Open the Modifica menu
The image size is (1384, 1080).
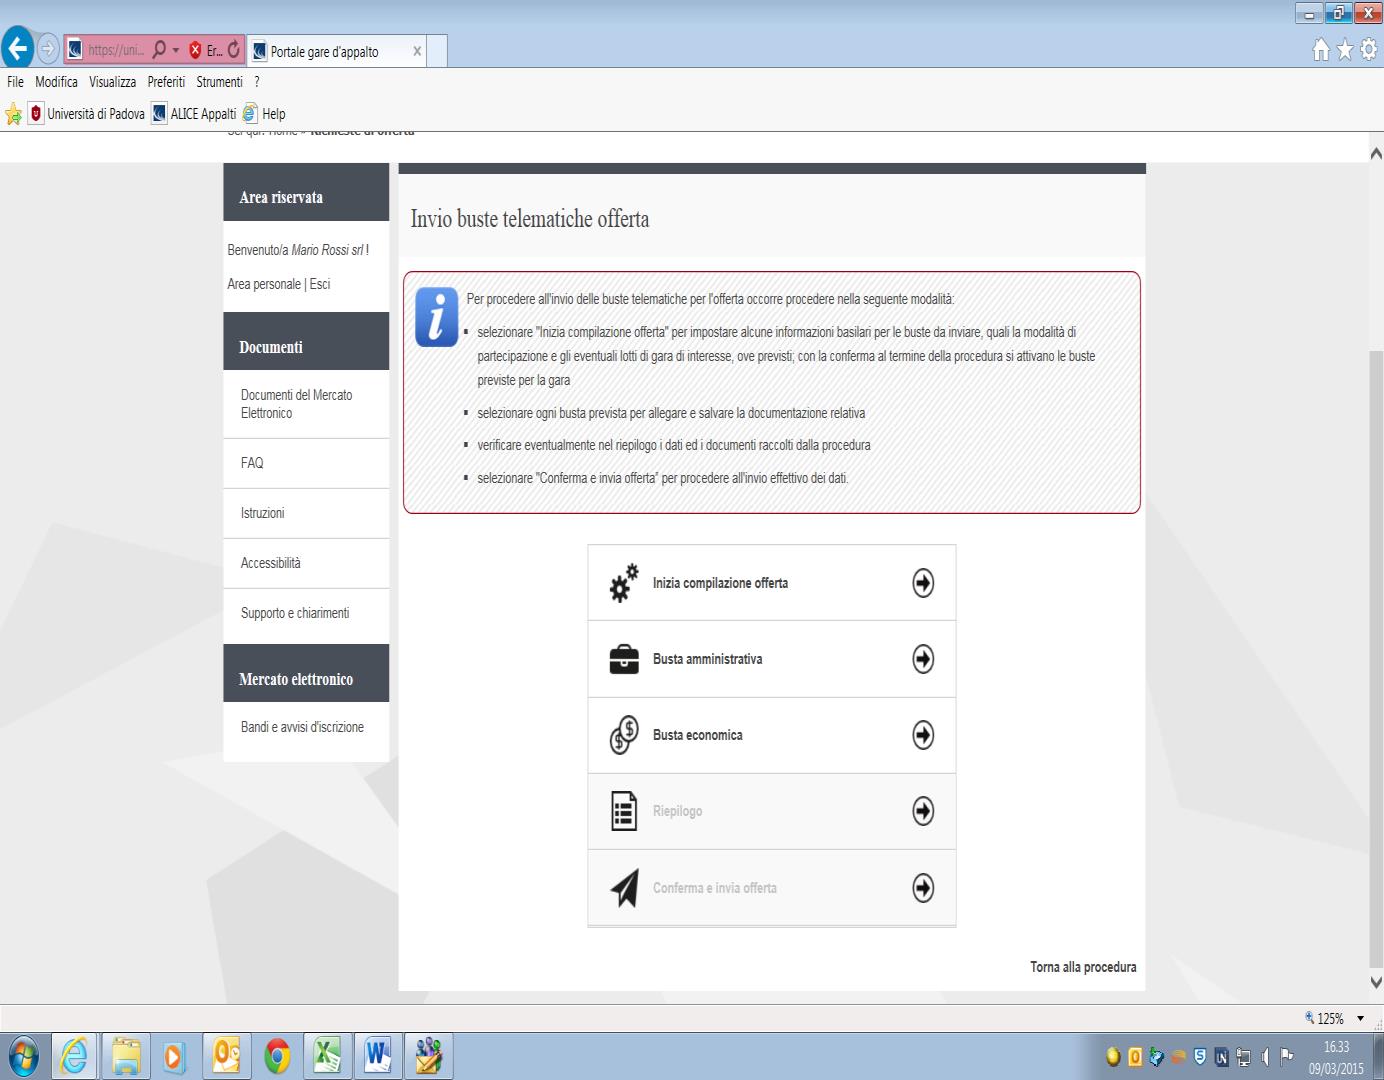point(56,82)
